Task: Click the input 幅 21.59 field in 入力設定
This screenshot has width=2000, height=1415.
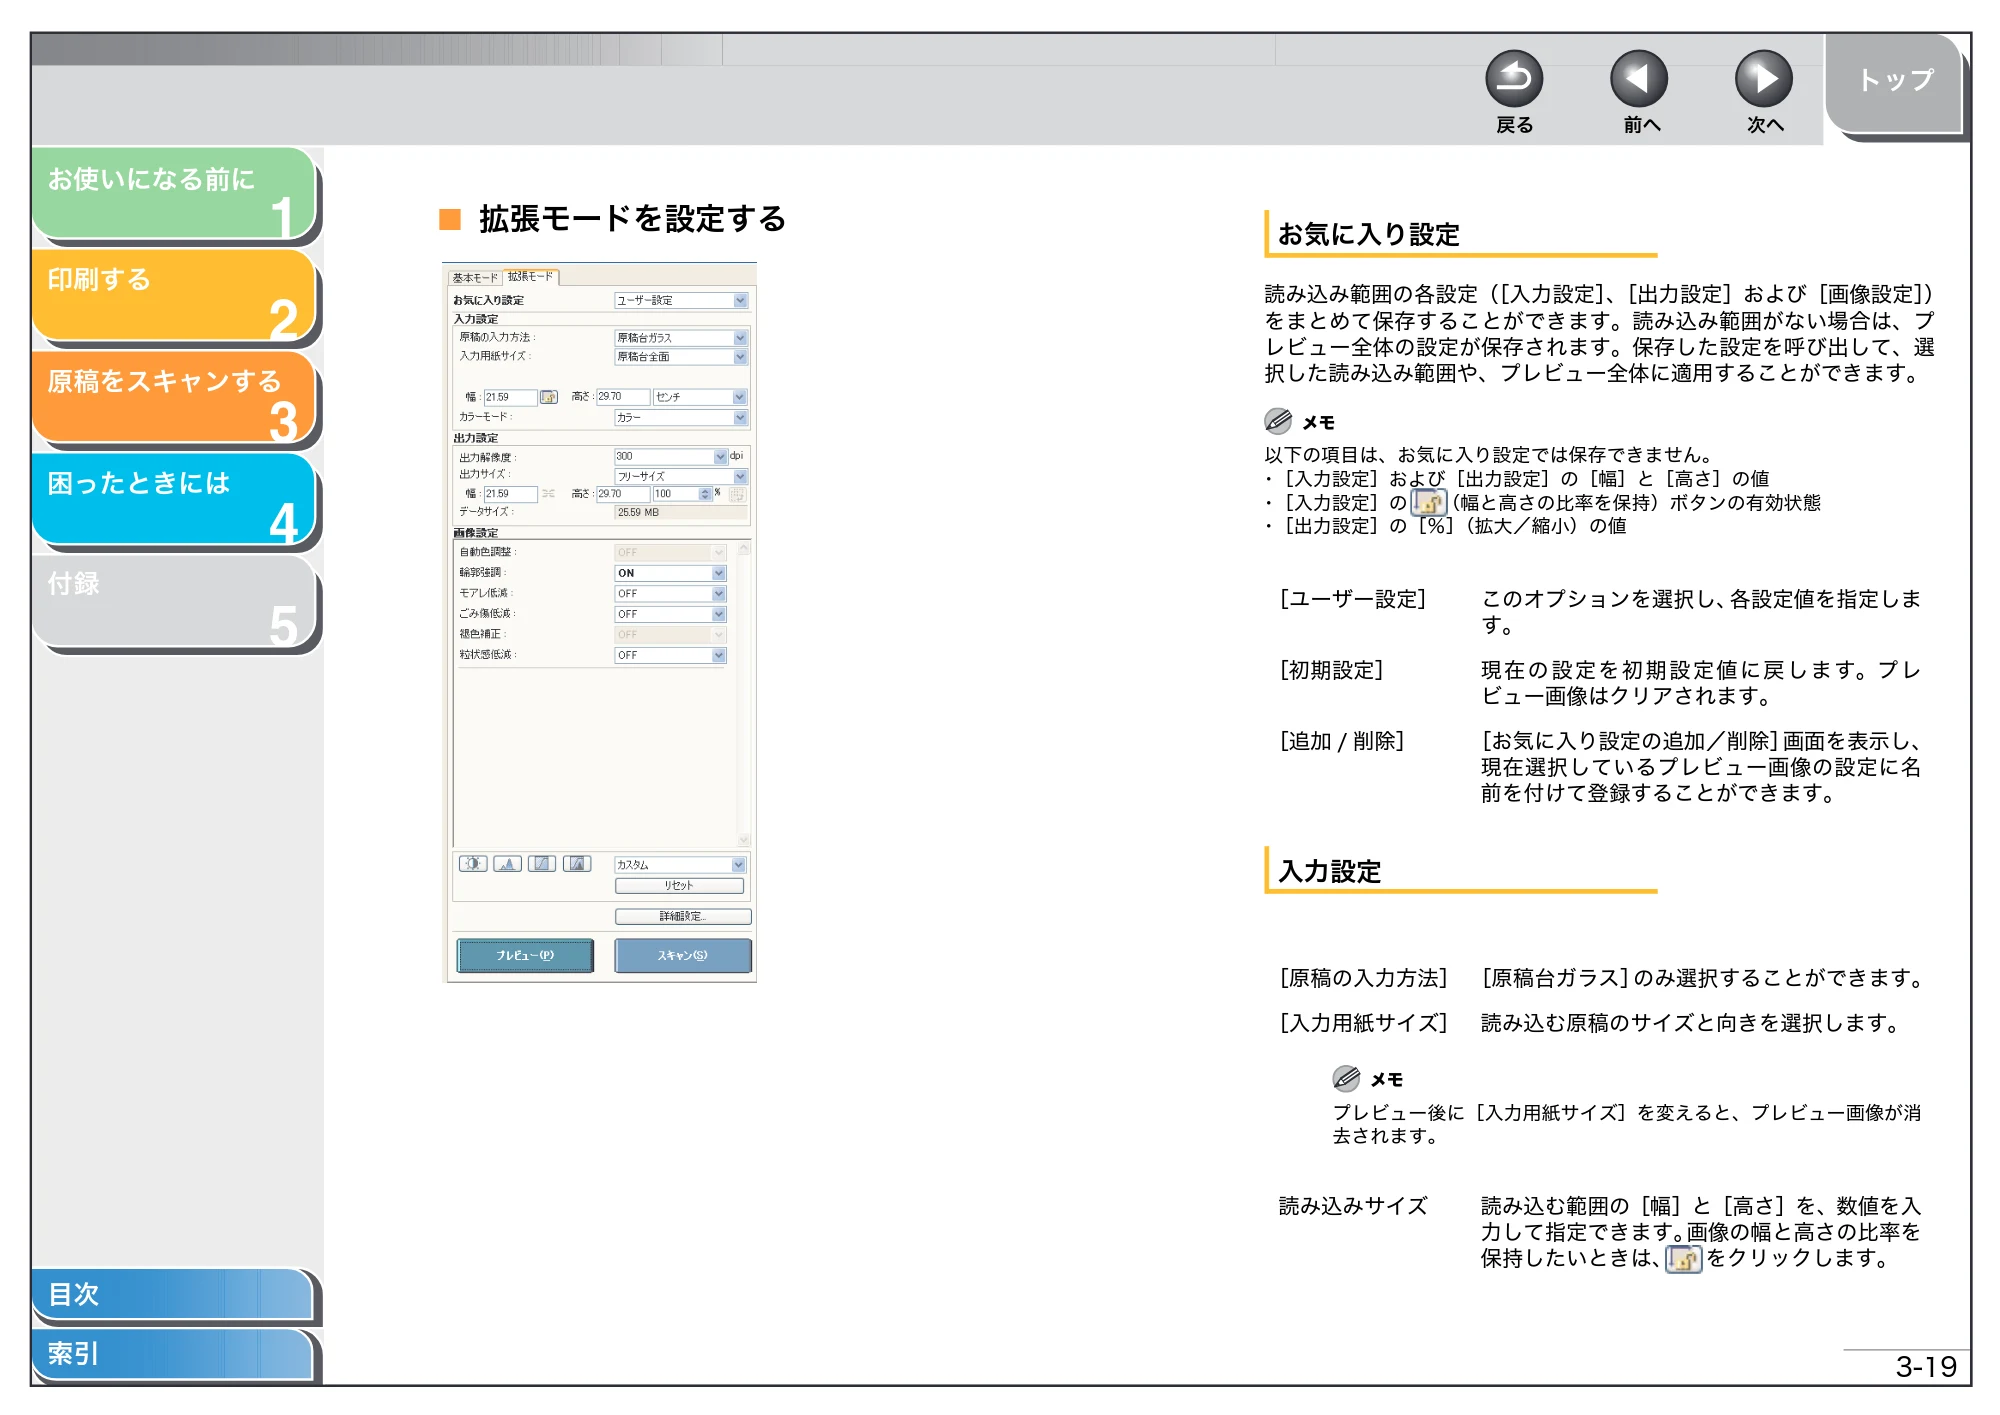Action: 510,397
